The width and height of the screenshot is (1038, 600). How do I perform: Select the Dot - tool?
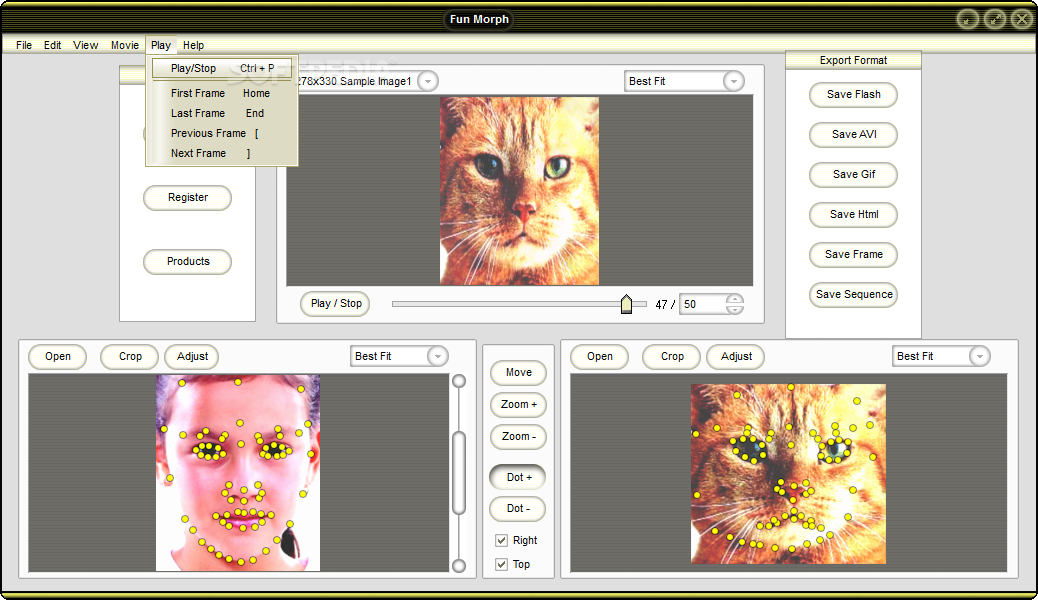518,509
